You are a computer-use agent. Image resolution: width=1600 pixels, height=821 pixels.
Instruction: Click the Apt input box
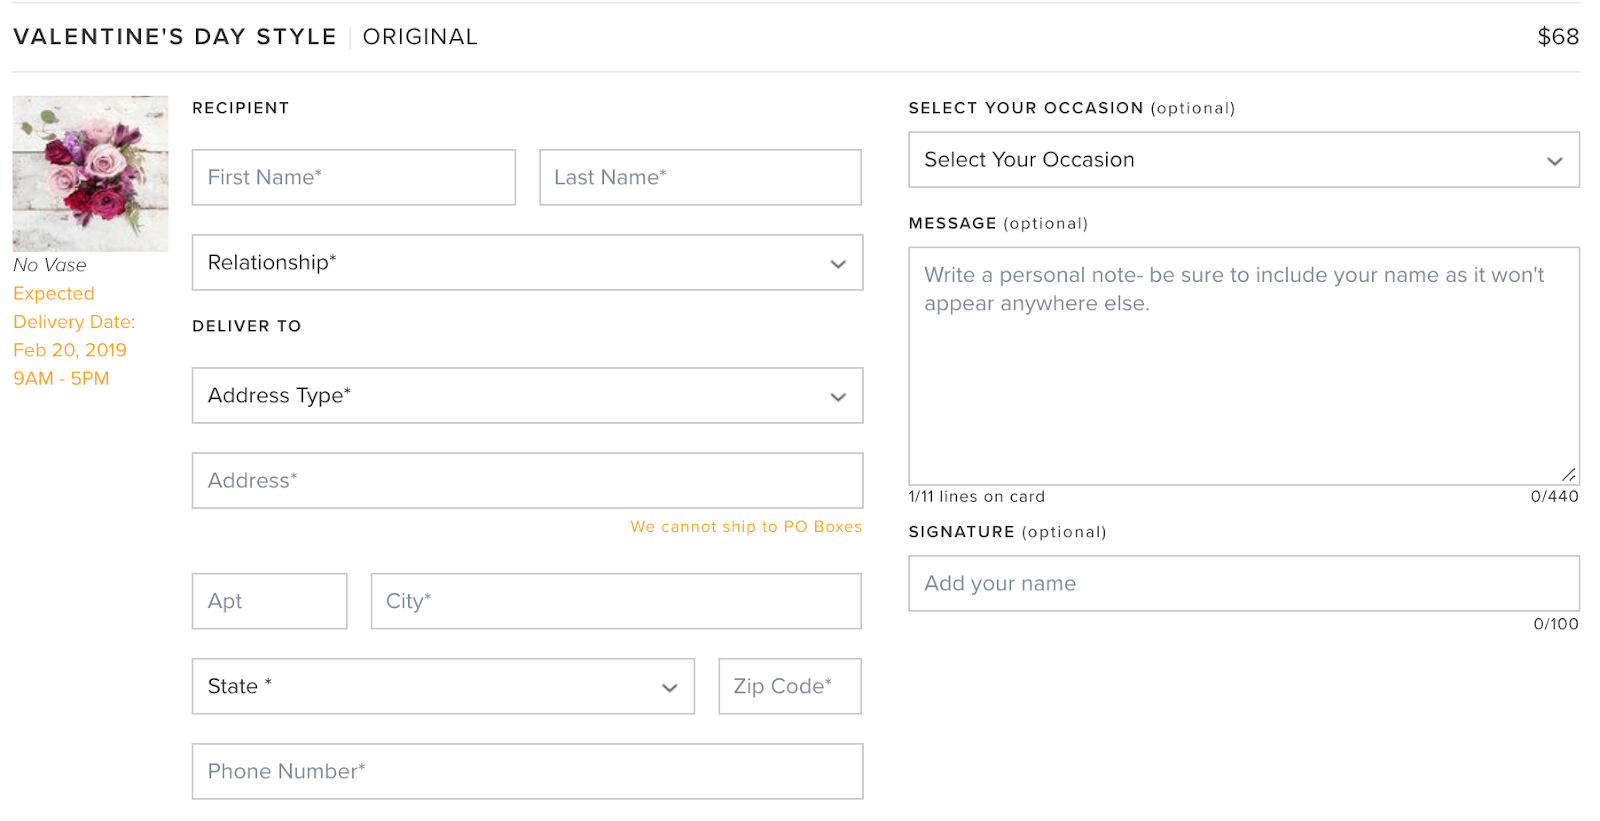pos(269,601)
